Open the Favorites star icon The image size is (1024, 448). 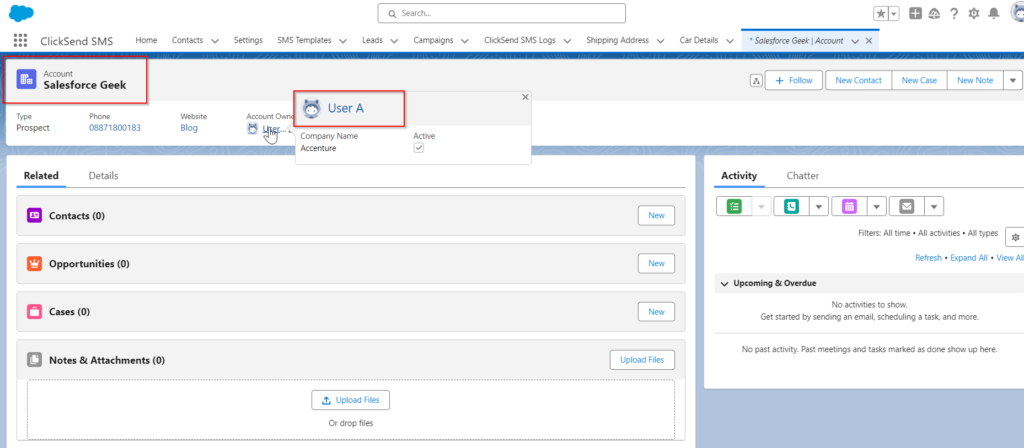click(881, 14)
